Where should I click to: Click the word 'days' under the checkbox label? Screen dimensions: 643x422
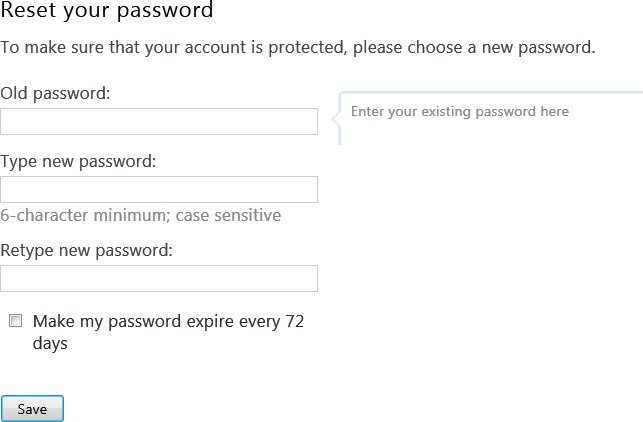(x=50, y=343)
